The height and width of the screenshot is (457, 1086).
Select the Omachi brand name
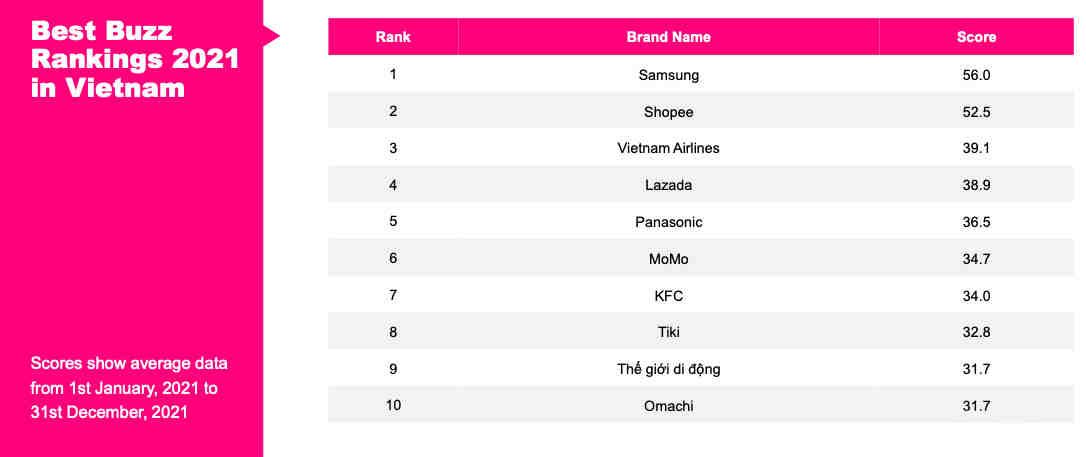pyautogui.click(x=668, y=406)
